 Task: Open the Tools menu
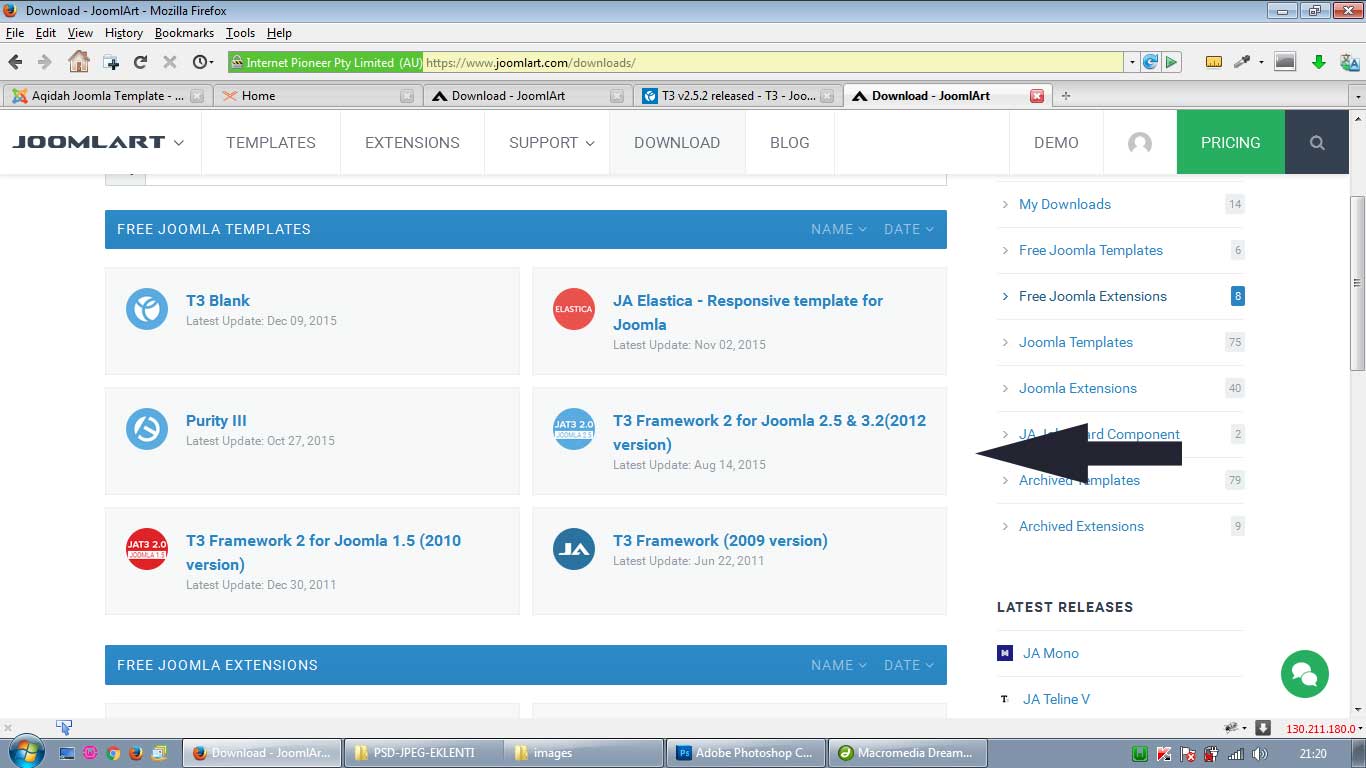240,33
